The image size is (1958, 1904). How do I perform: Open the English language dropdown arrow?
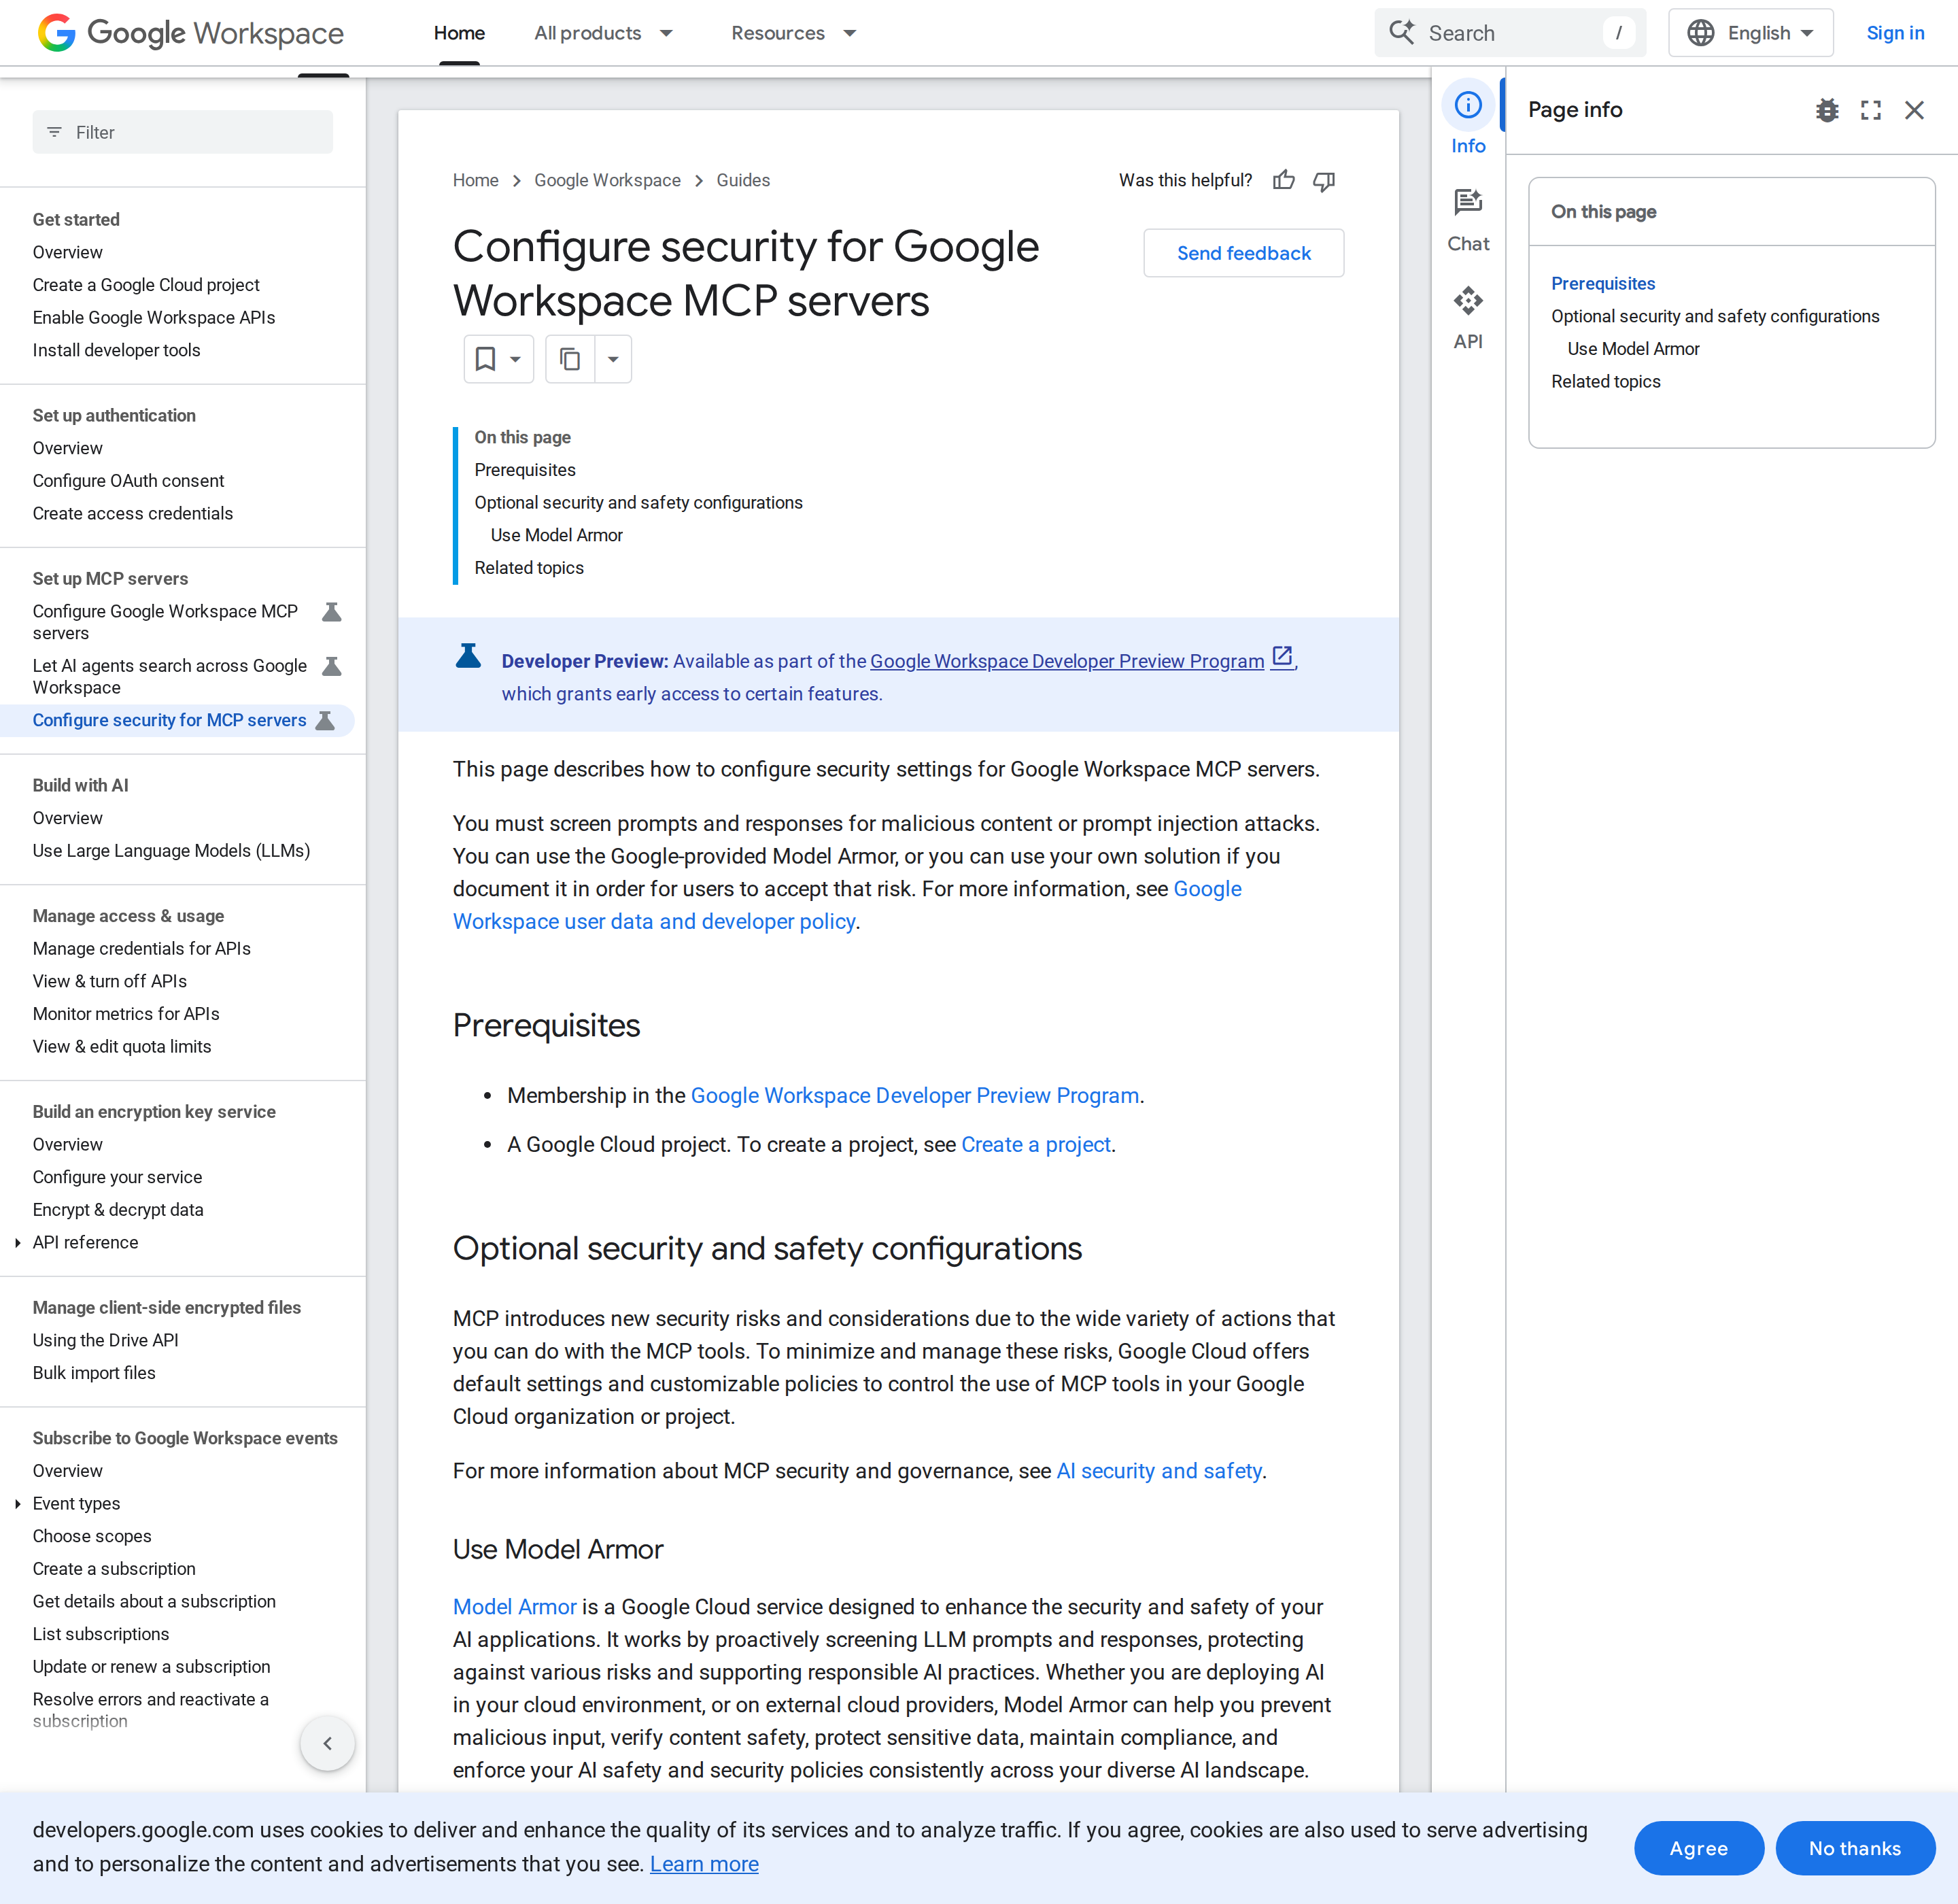click(1807, 33)
